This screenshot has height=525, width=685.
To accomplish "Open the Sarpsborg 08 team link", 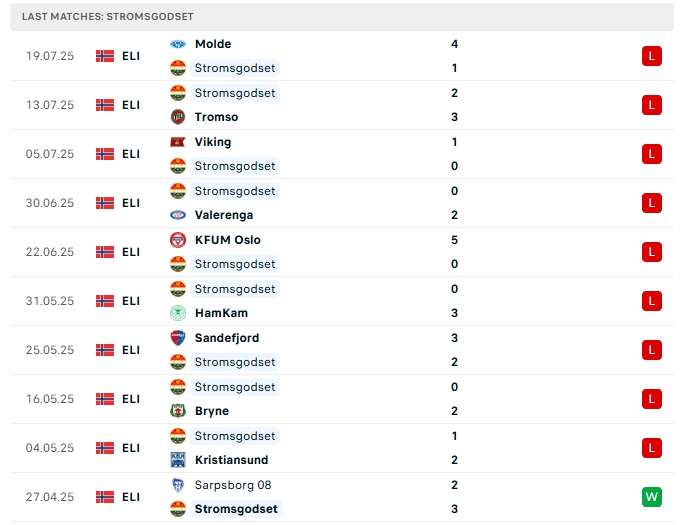I will (233, 485).
